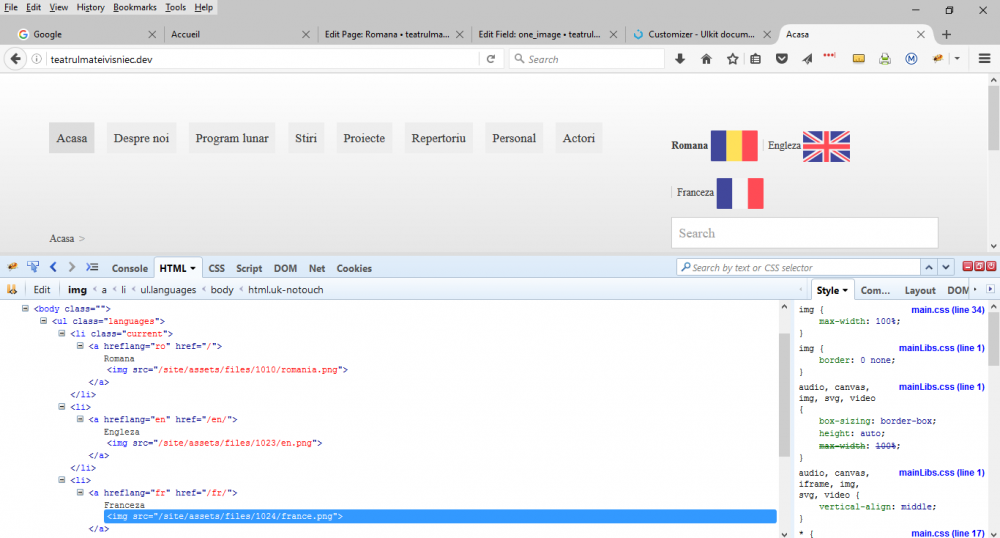This screenshot has width=1000, height=538.
Task: Collapse the ul class languages node
Action: [44, 321]
